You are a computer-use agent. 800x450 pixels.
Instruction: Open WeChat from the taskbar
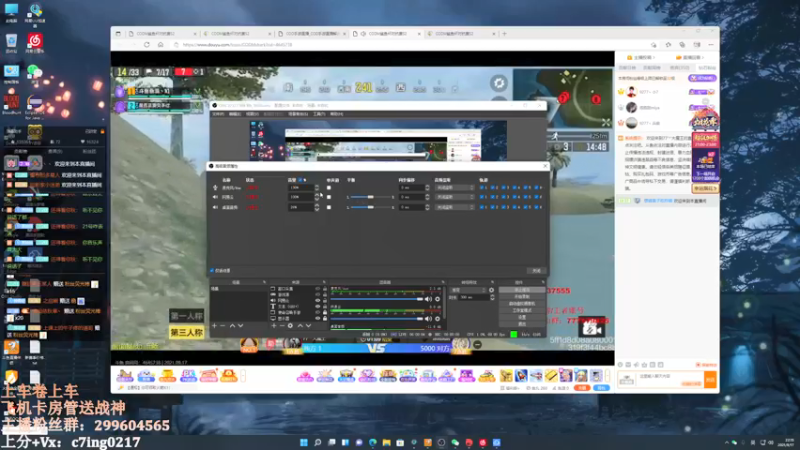tap(455, 442)
